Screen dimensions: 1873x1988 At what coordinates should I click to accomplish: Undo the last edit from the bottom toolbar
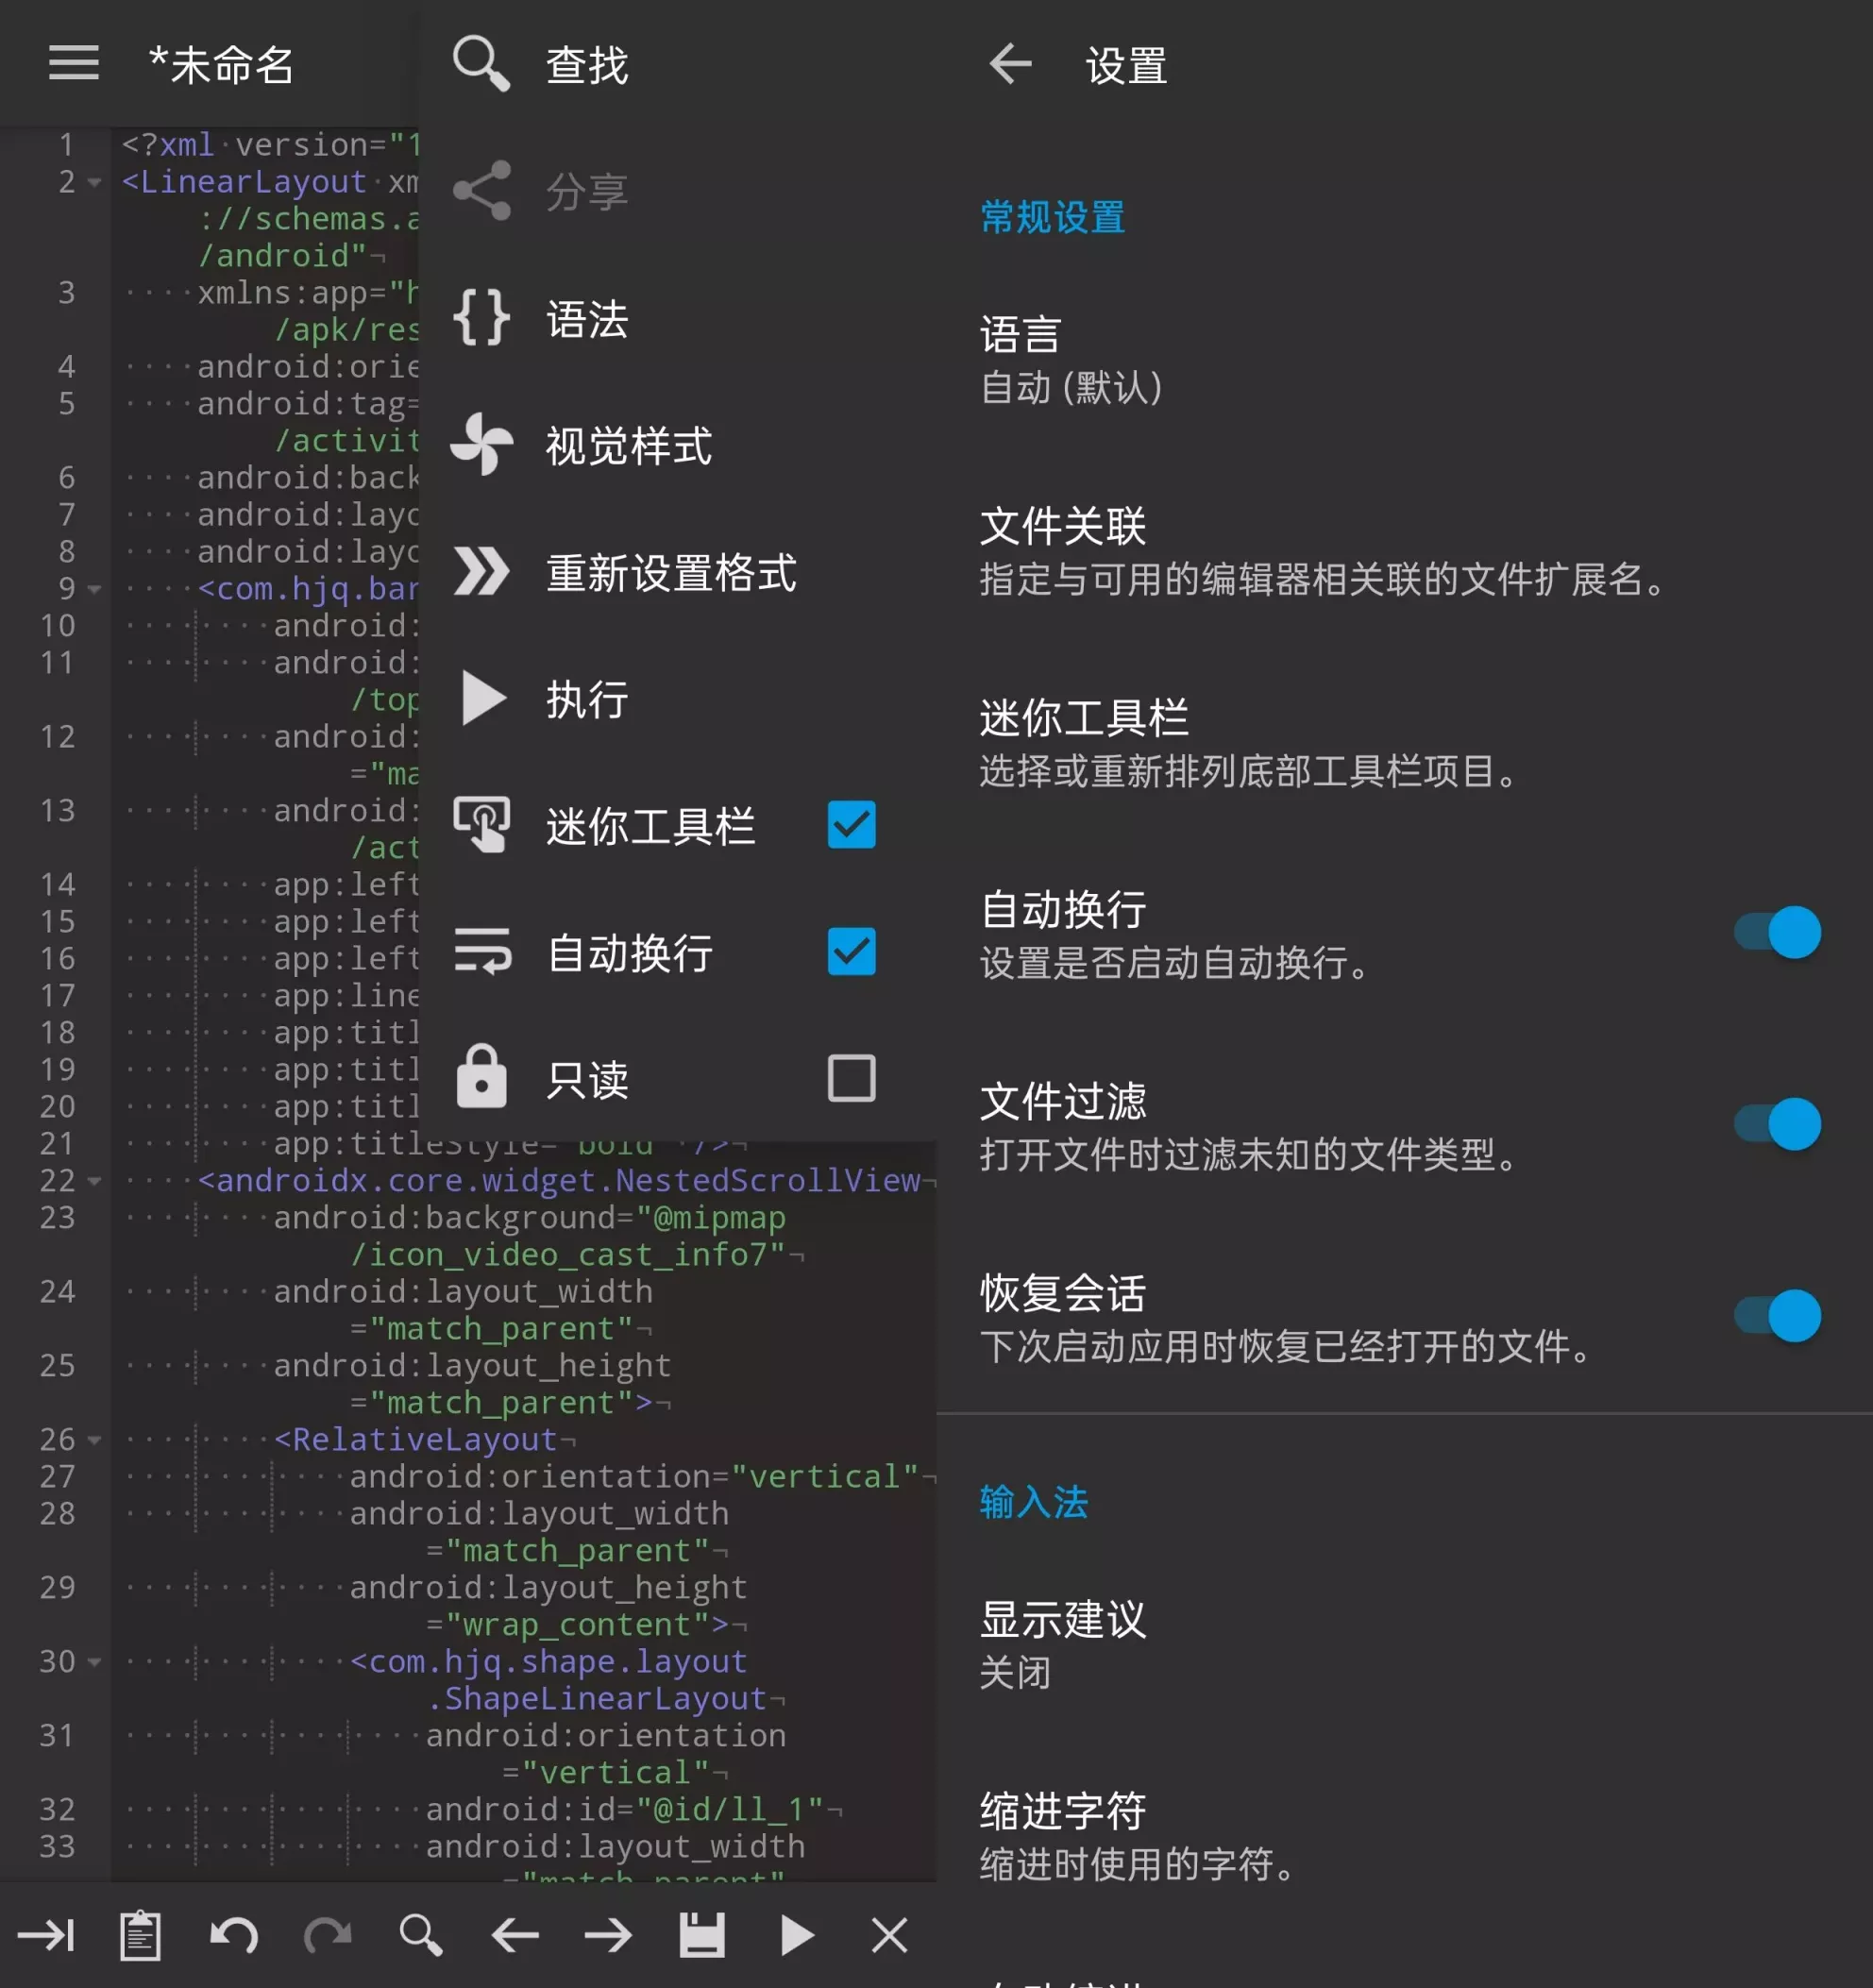tap(234, 1935)
